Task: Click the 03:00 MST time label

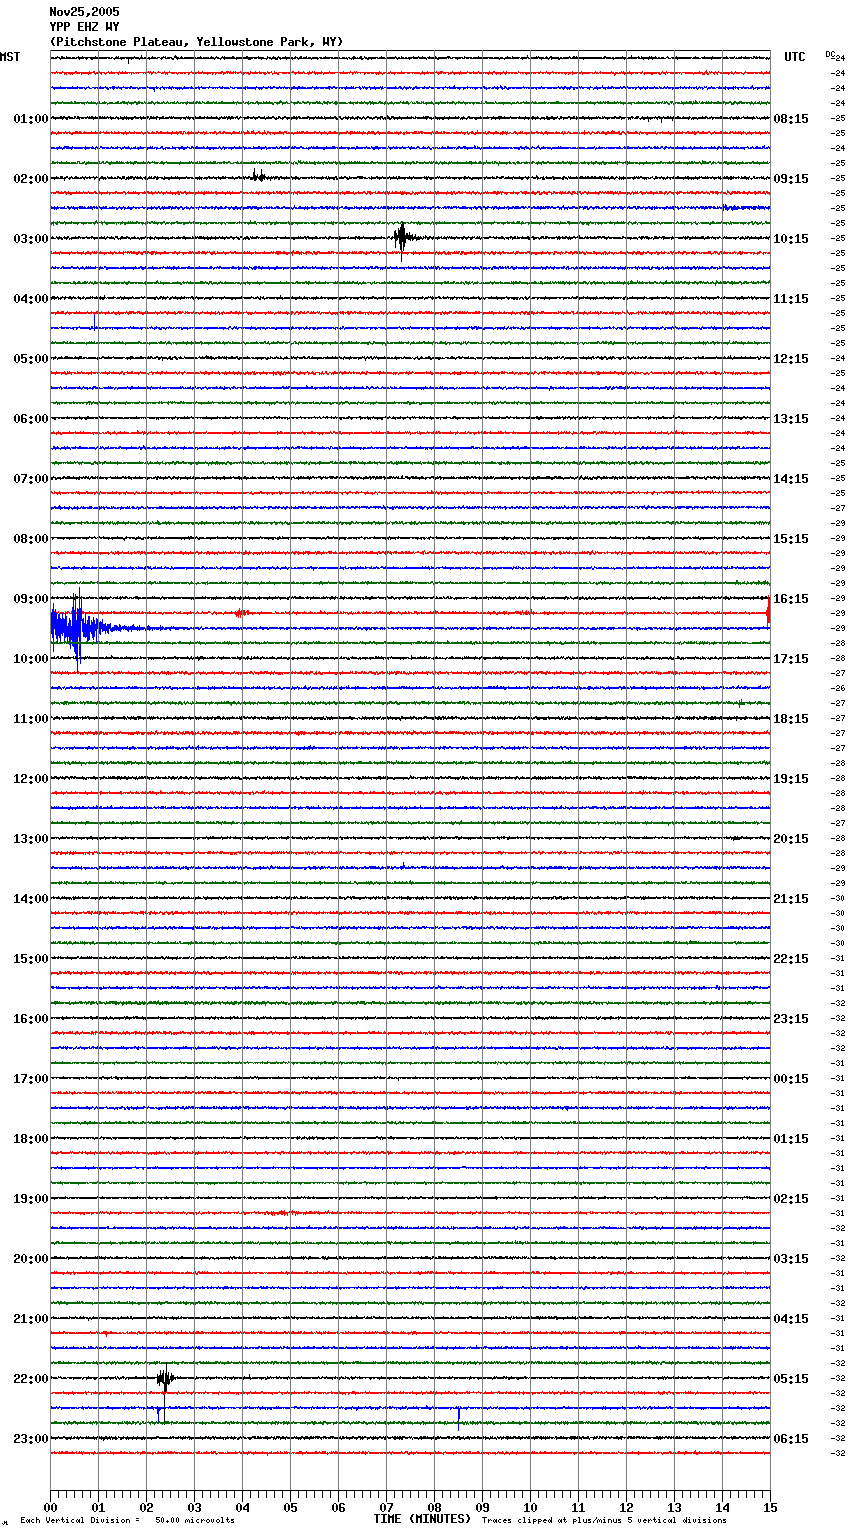Action: (31, 239)
